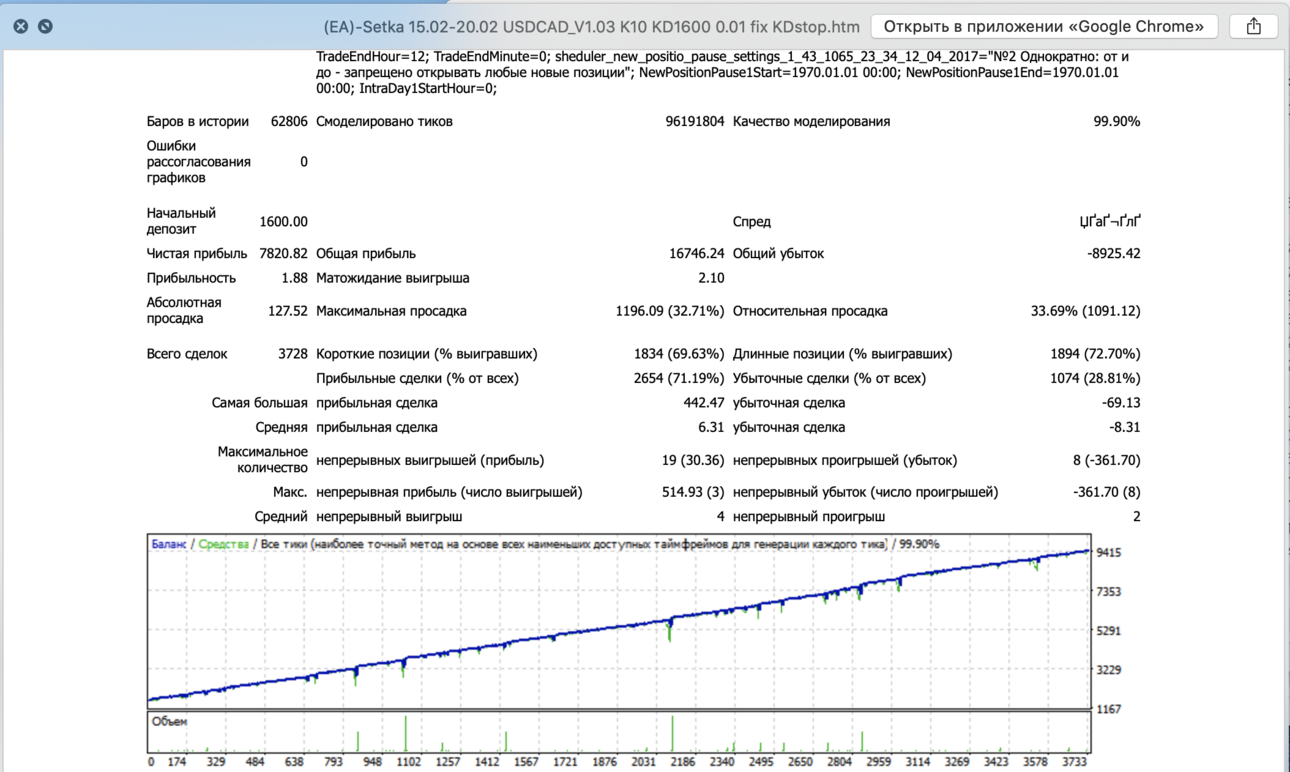
Task: Select initial deposit value 1600.00
Action: [x=283, y=221]
